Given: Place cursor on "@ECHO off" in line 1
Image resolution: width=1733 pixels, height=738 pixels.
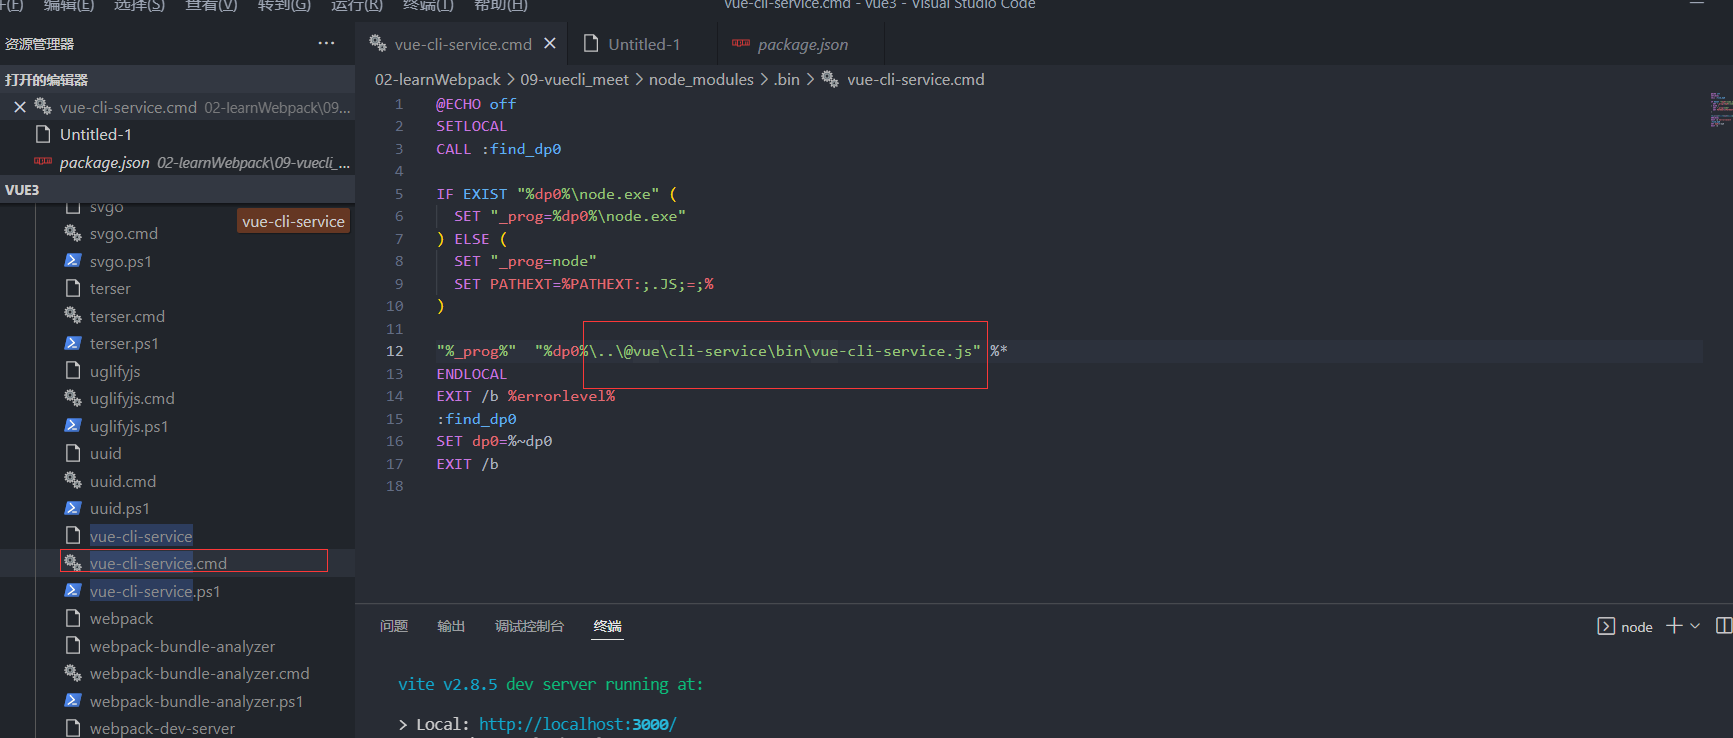Looking at the screenshot, I should coord(476,104).
